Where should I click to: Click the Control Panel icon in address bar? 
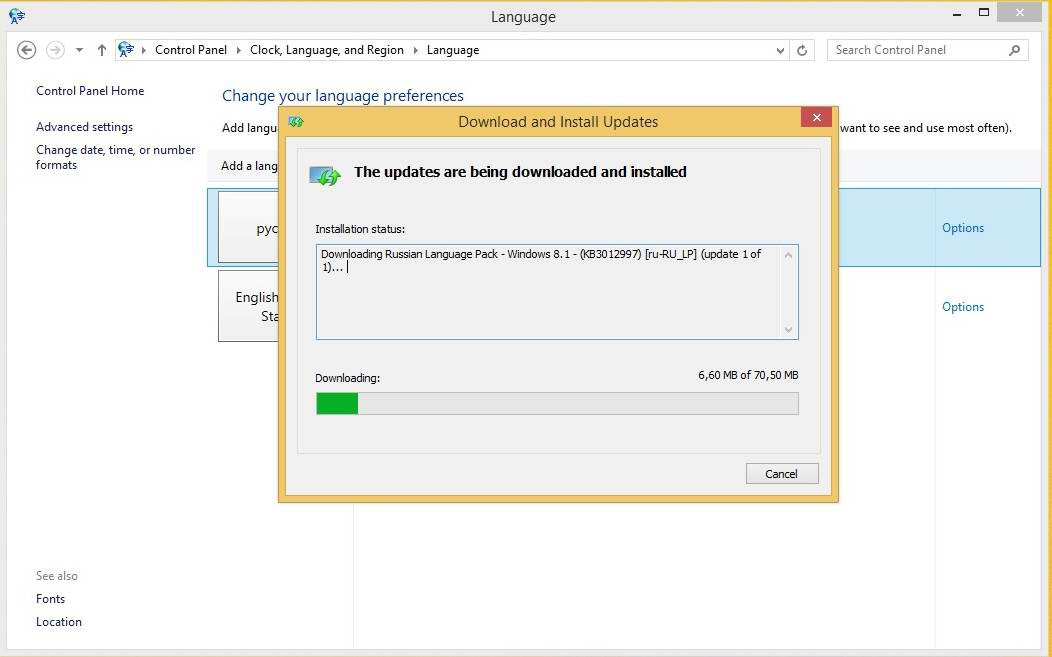click(x=126, y=50)
